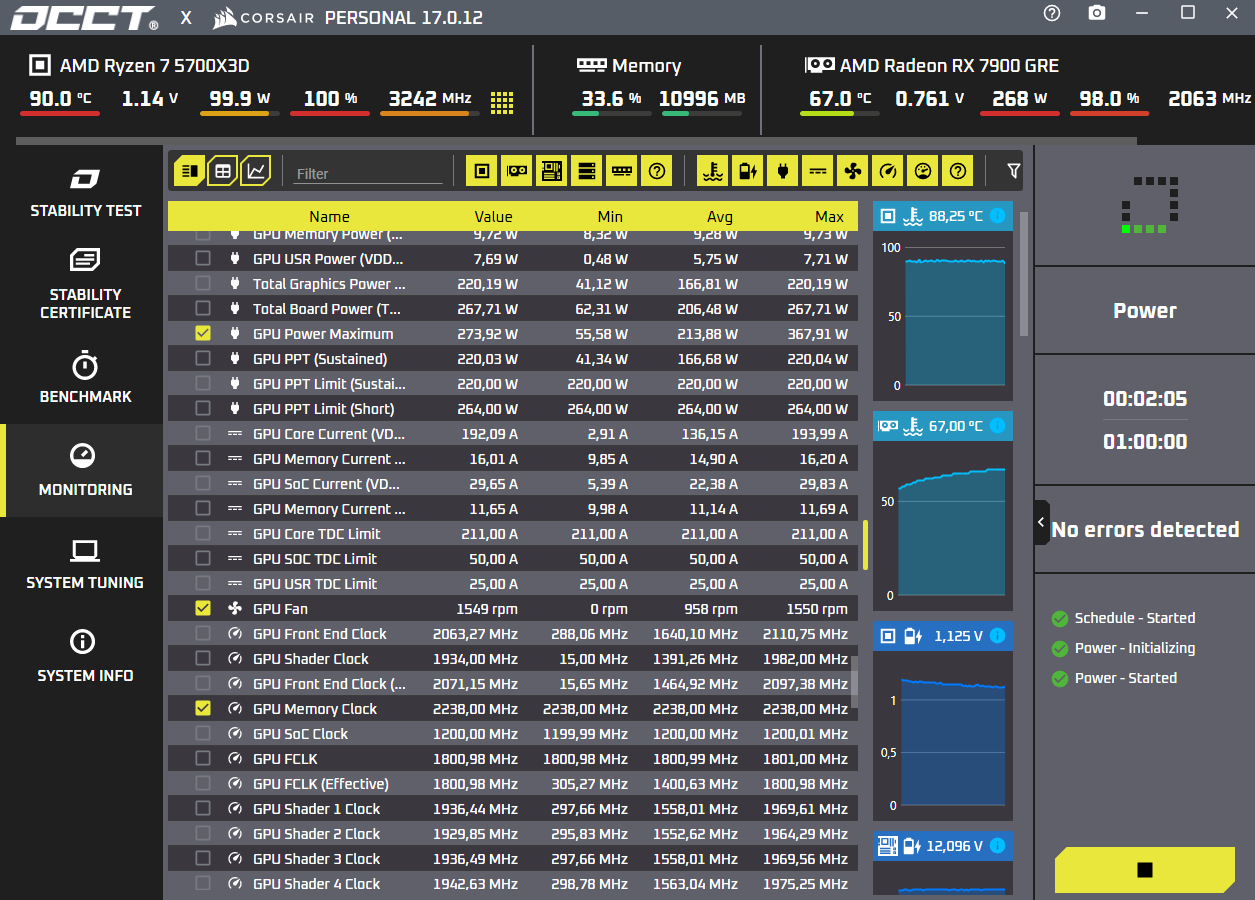Open info for the 88,25 °C graph
Viewport: 1255px width, 900px height.
(x=997, y=215)
